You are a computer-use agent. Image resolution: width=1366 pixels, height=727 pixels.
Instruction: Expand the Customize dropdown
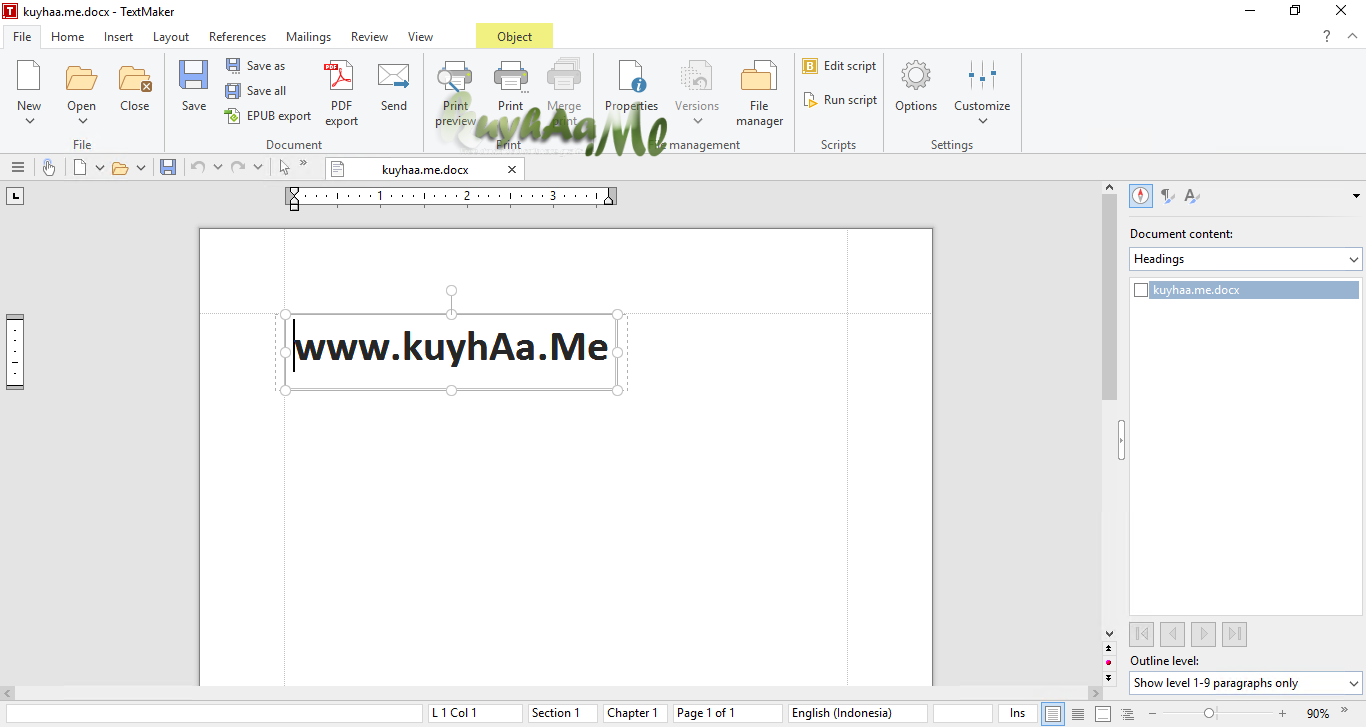(982, 121)
